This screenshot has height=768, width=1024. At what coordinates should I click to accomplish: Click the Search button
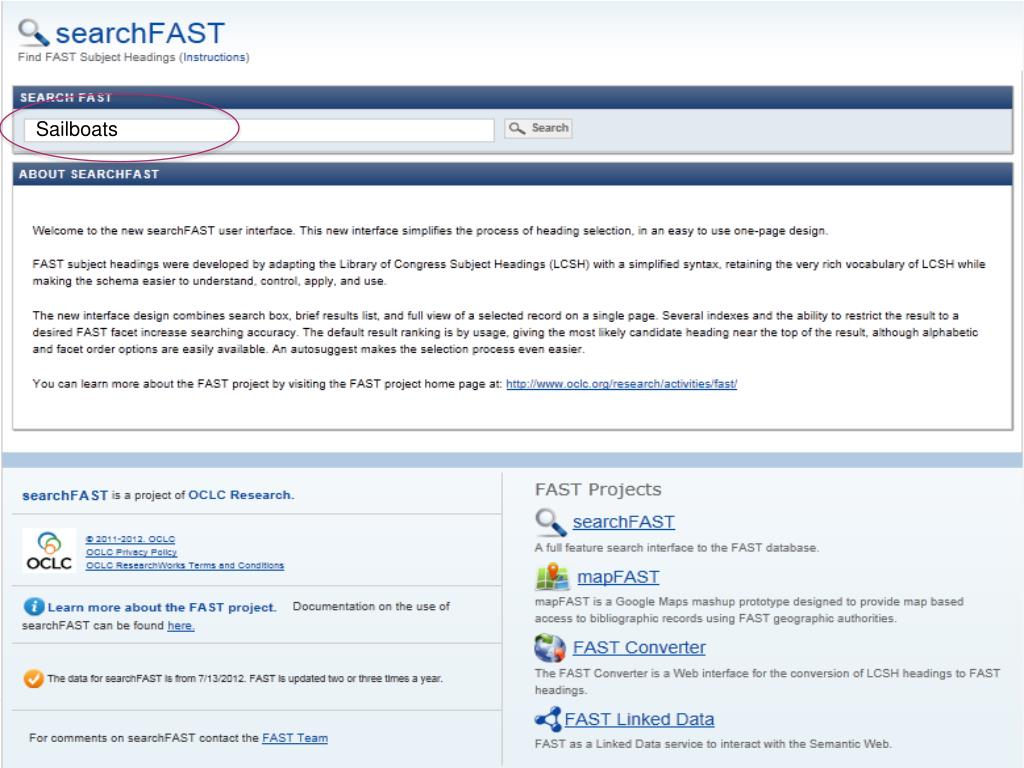(538, 128)
